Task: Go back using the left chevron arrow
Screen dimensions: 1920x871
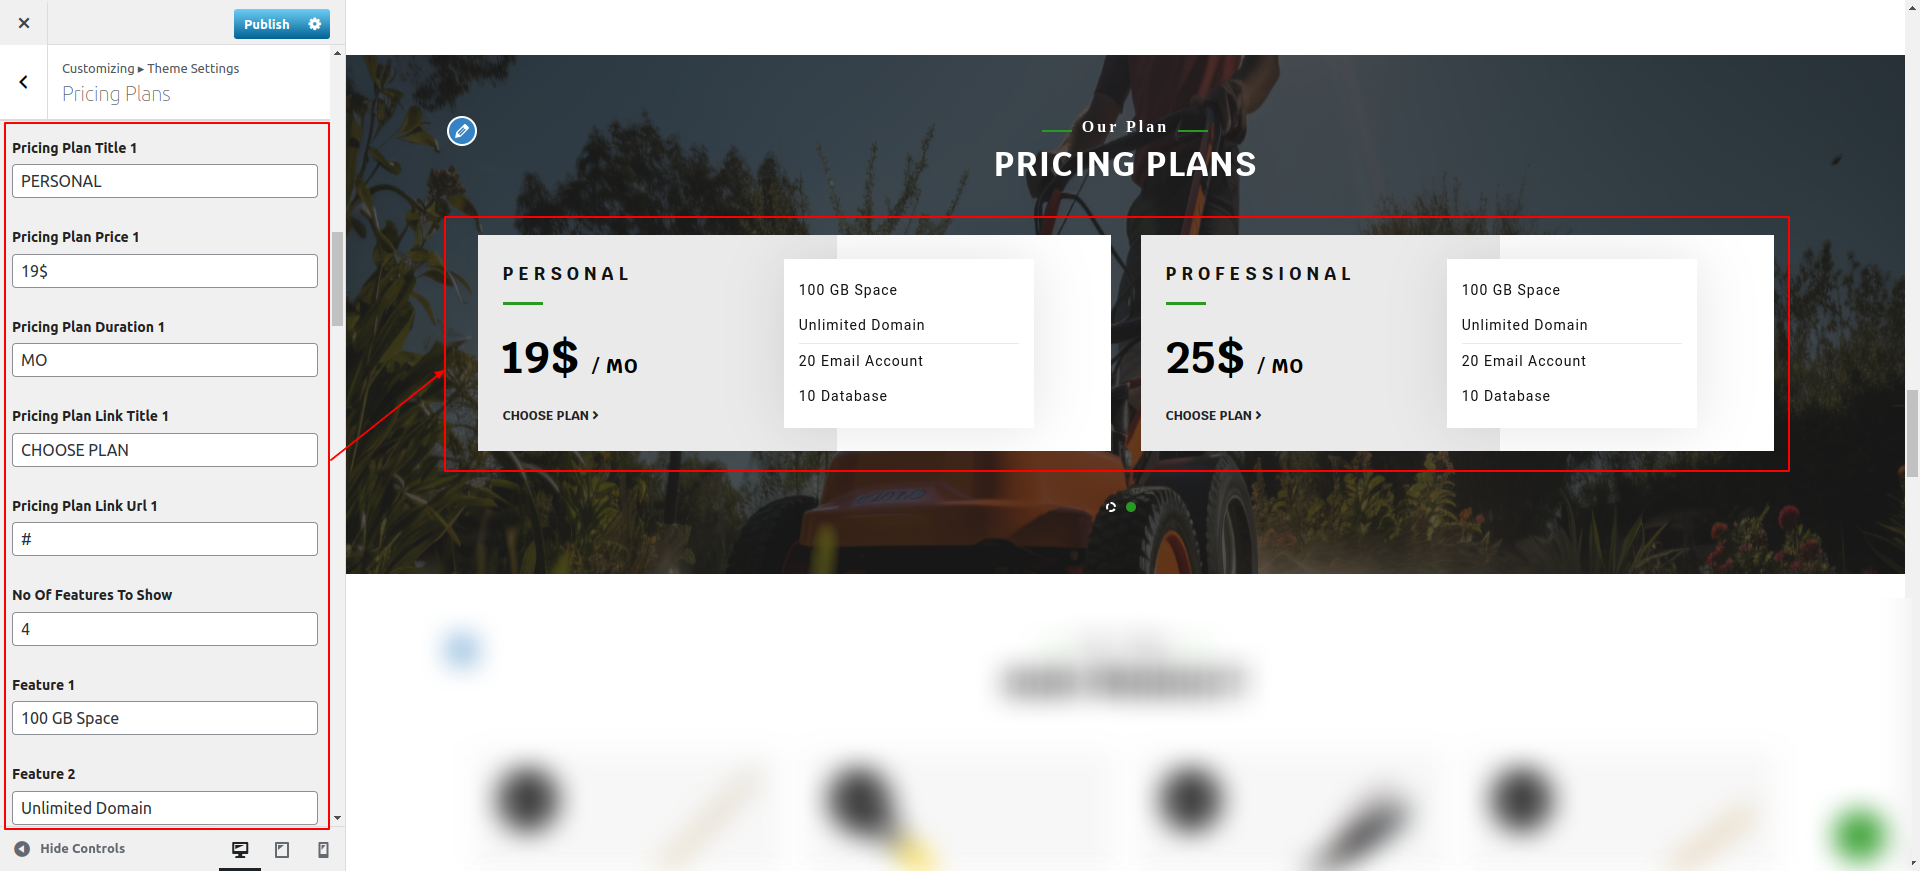Action: point(24,82)
